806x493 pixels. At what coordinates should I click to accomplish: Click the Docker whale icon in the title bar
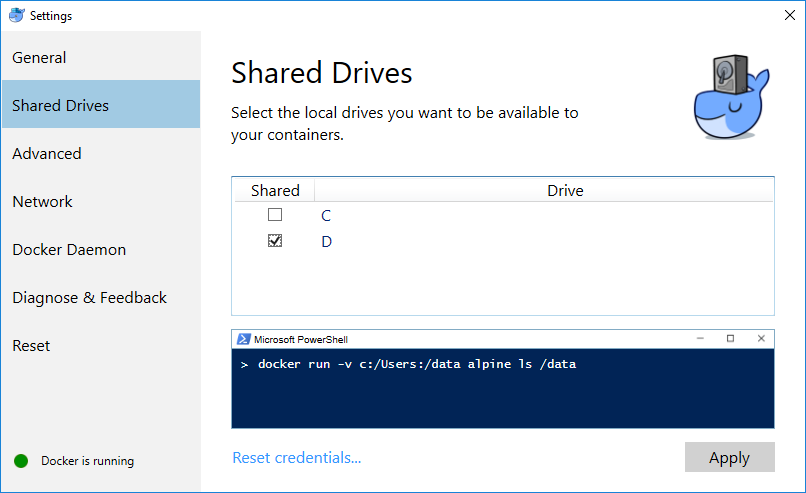tap(16, 15)
